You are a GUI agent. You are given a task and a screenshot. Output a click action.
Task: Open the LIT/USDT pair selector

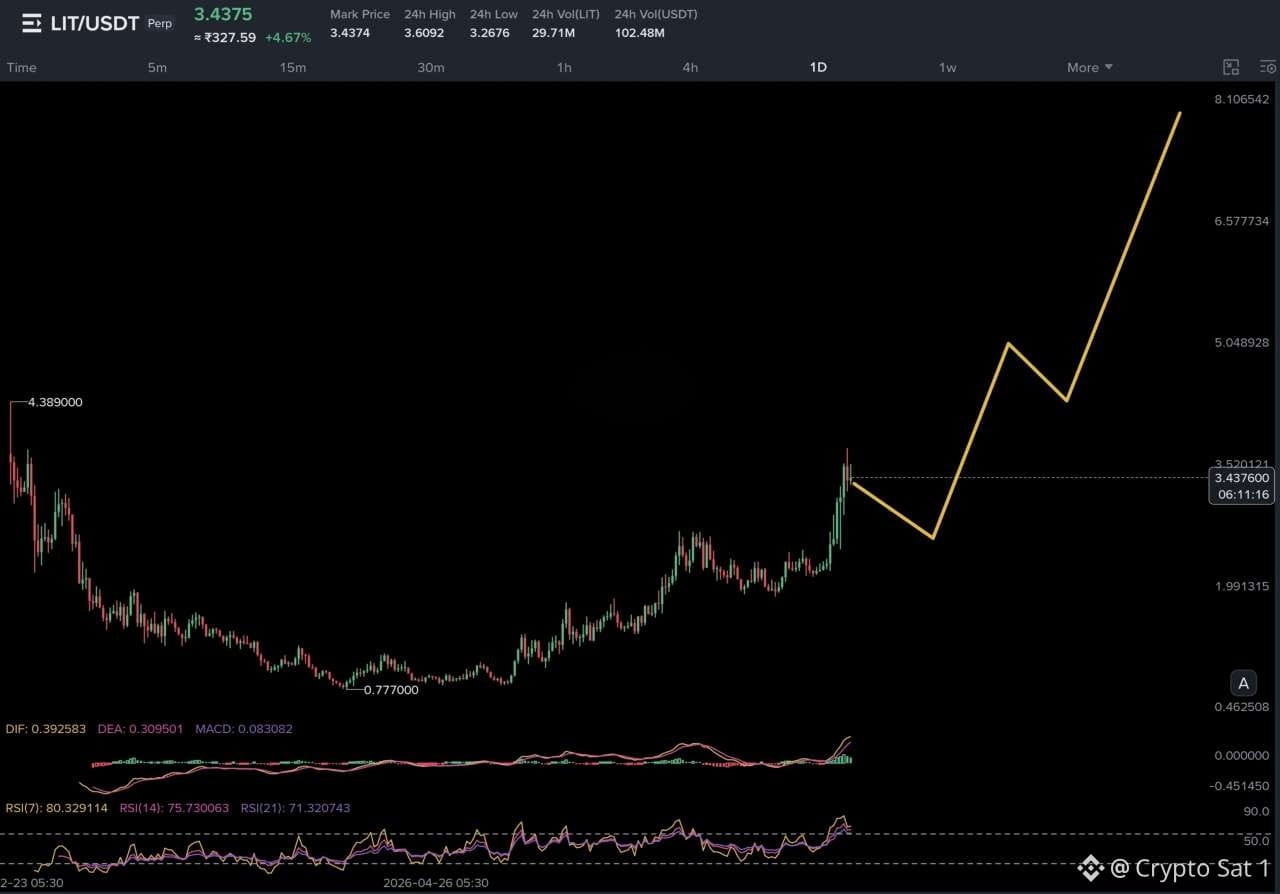click(x=95, y=23)
